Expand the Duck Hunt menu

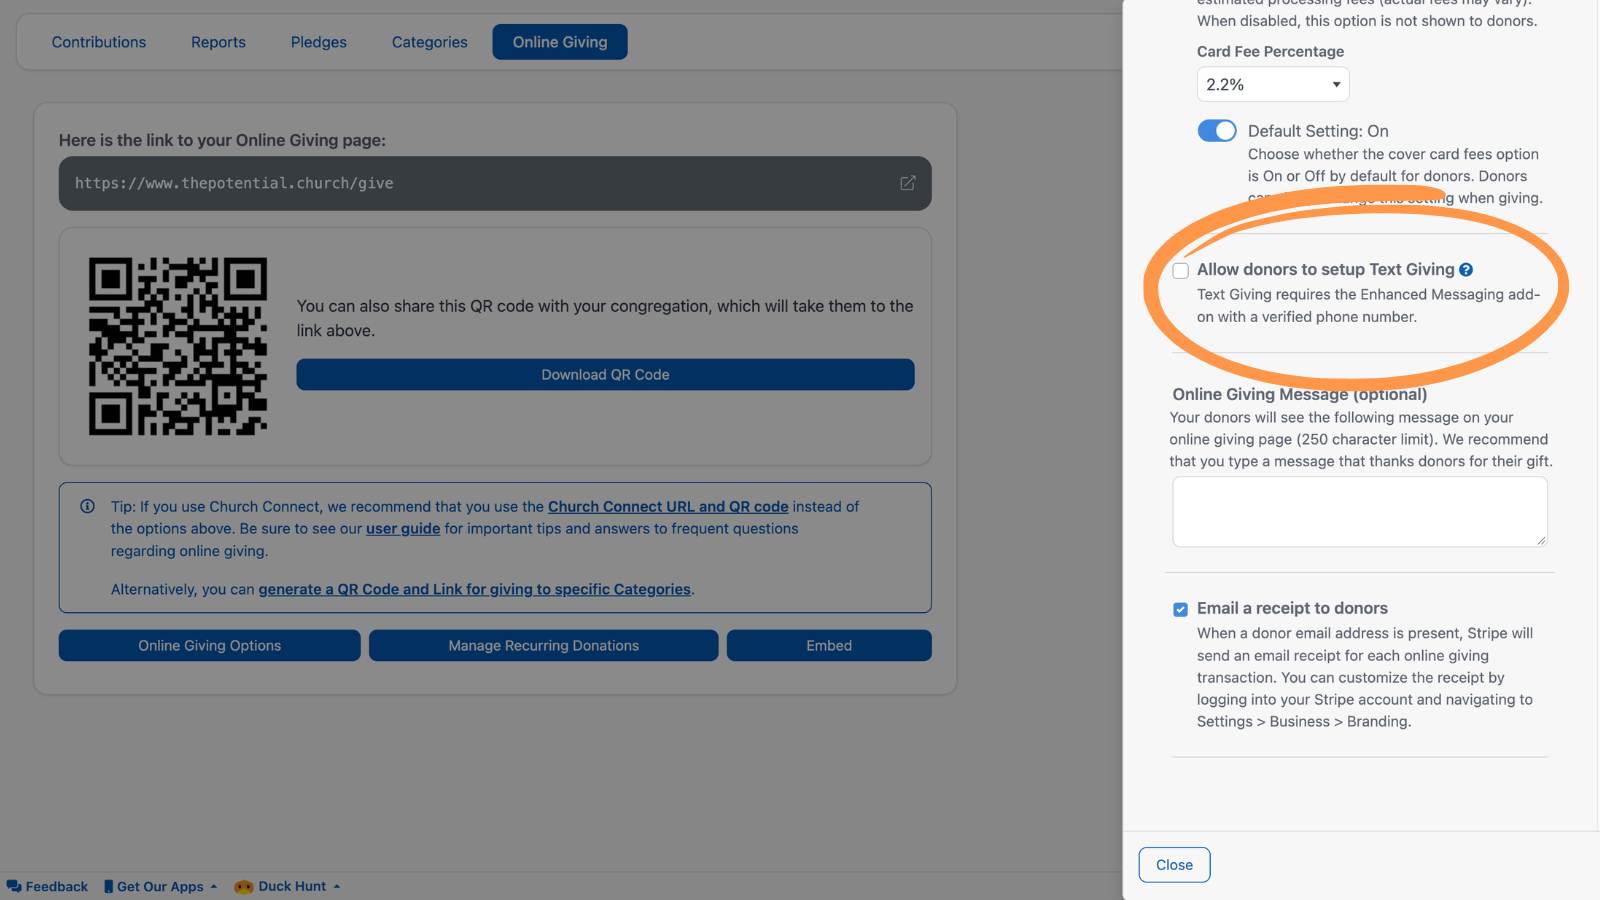[337, 886]
